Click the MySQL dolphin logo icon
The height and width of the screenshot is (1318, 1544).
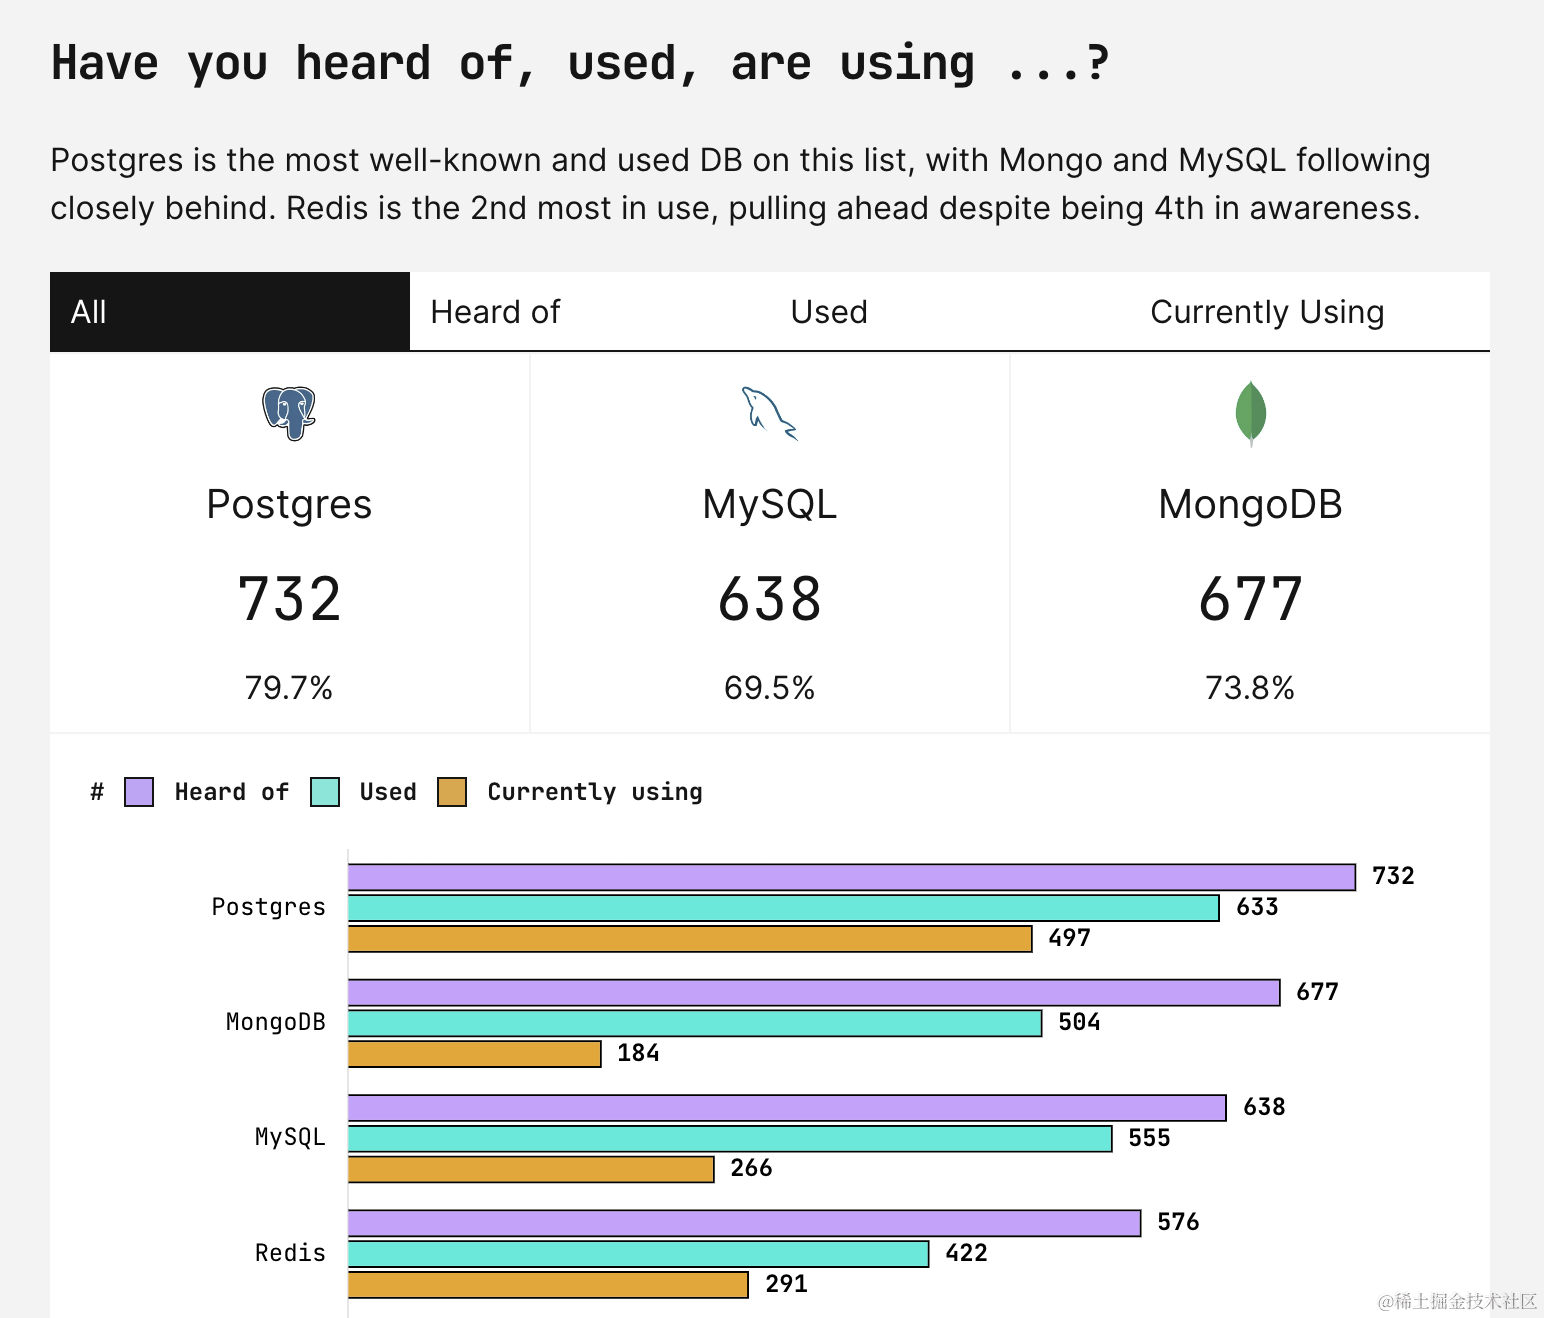[x=769, y=413]
